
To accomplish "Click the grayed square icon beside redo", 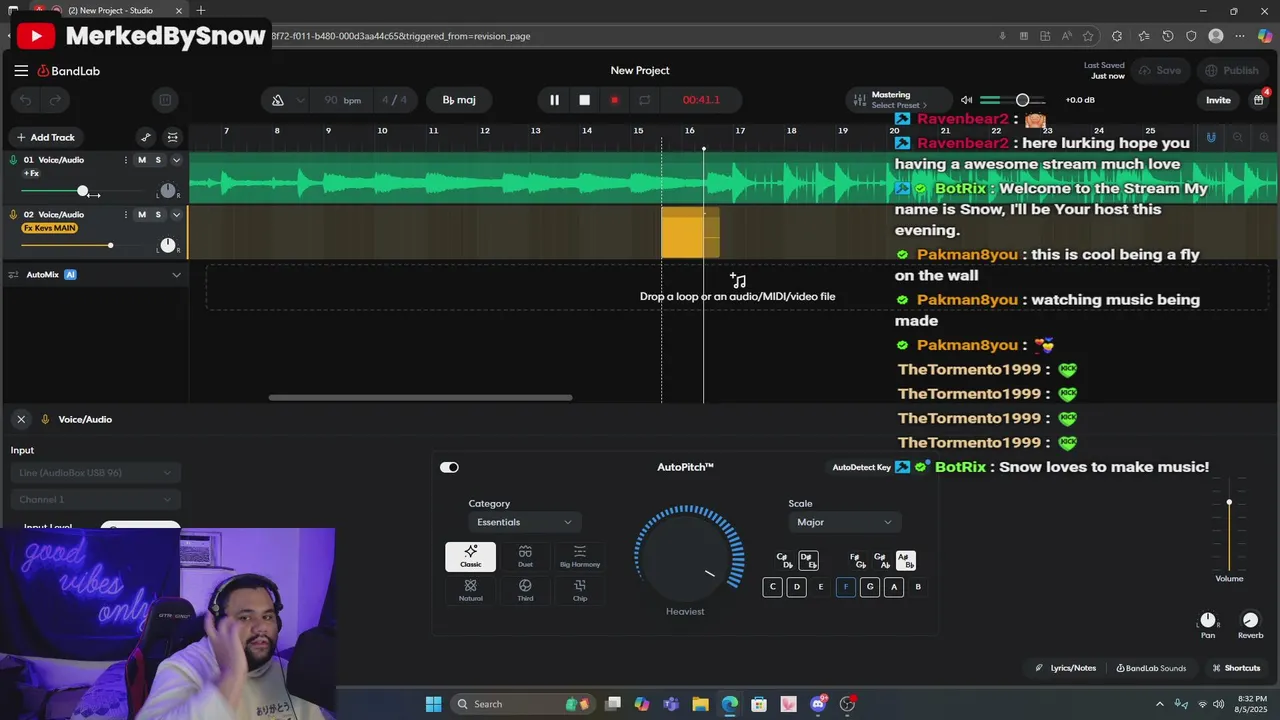I will tap(165, 100).
